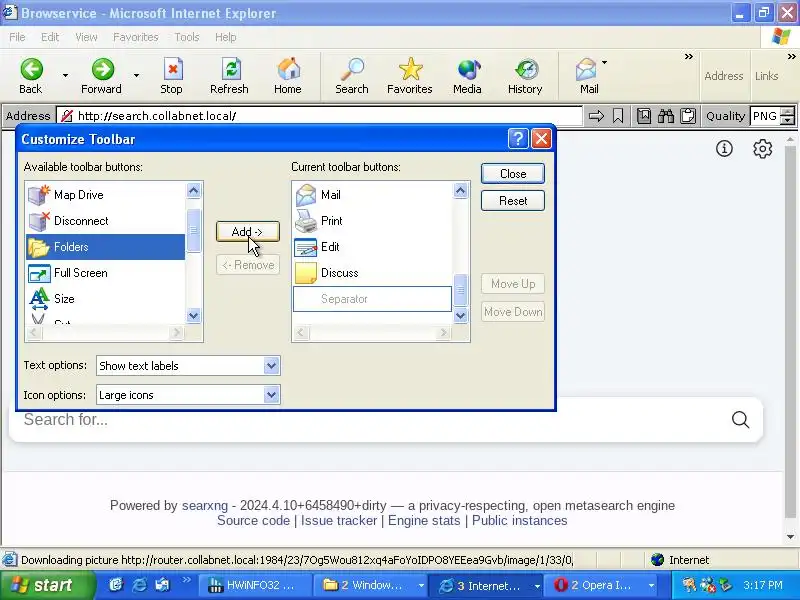Open the View menu
800x600 pixels.
coord(86,37)
